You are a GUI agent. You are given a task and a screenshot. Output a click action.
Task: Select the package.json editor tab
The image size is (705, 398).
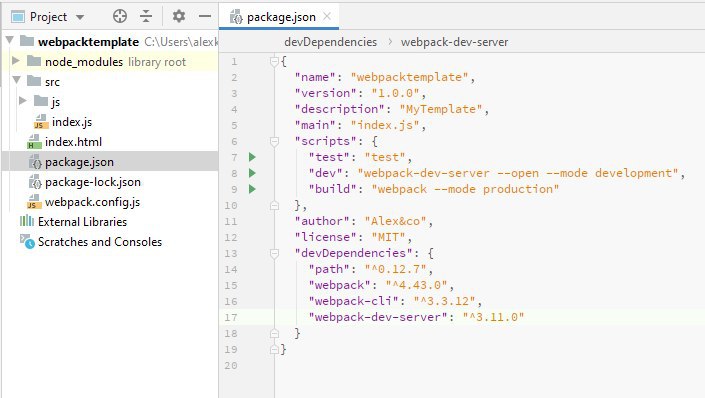pyautogui.click(x=273, y=17)
